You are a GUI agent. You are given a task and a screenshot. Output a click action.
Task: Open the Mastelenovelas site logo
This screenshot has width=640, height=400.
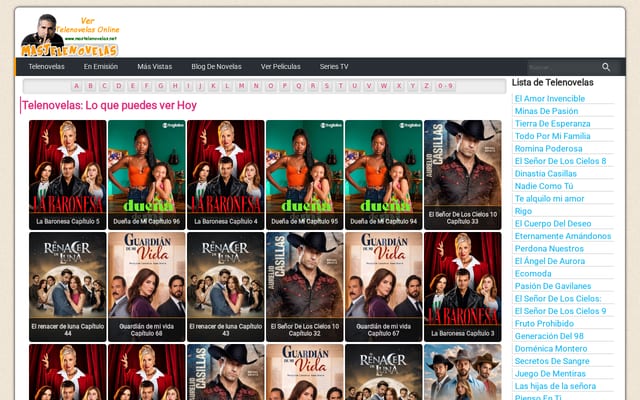tap(70, 35)
